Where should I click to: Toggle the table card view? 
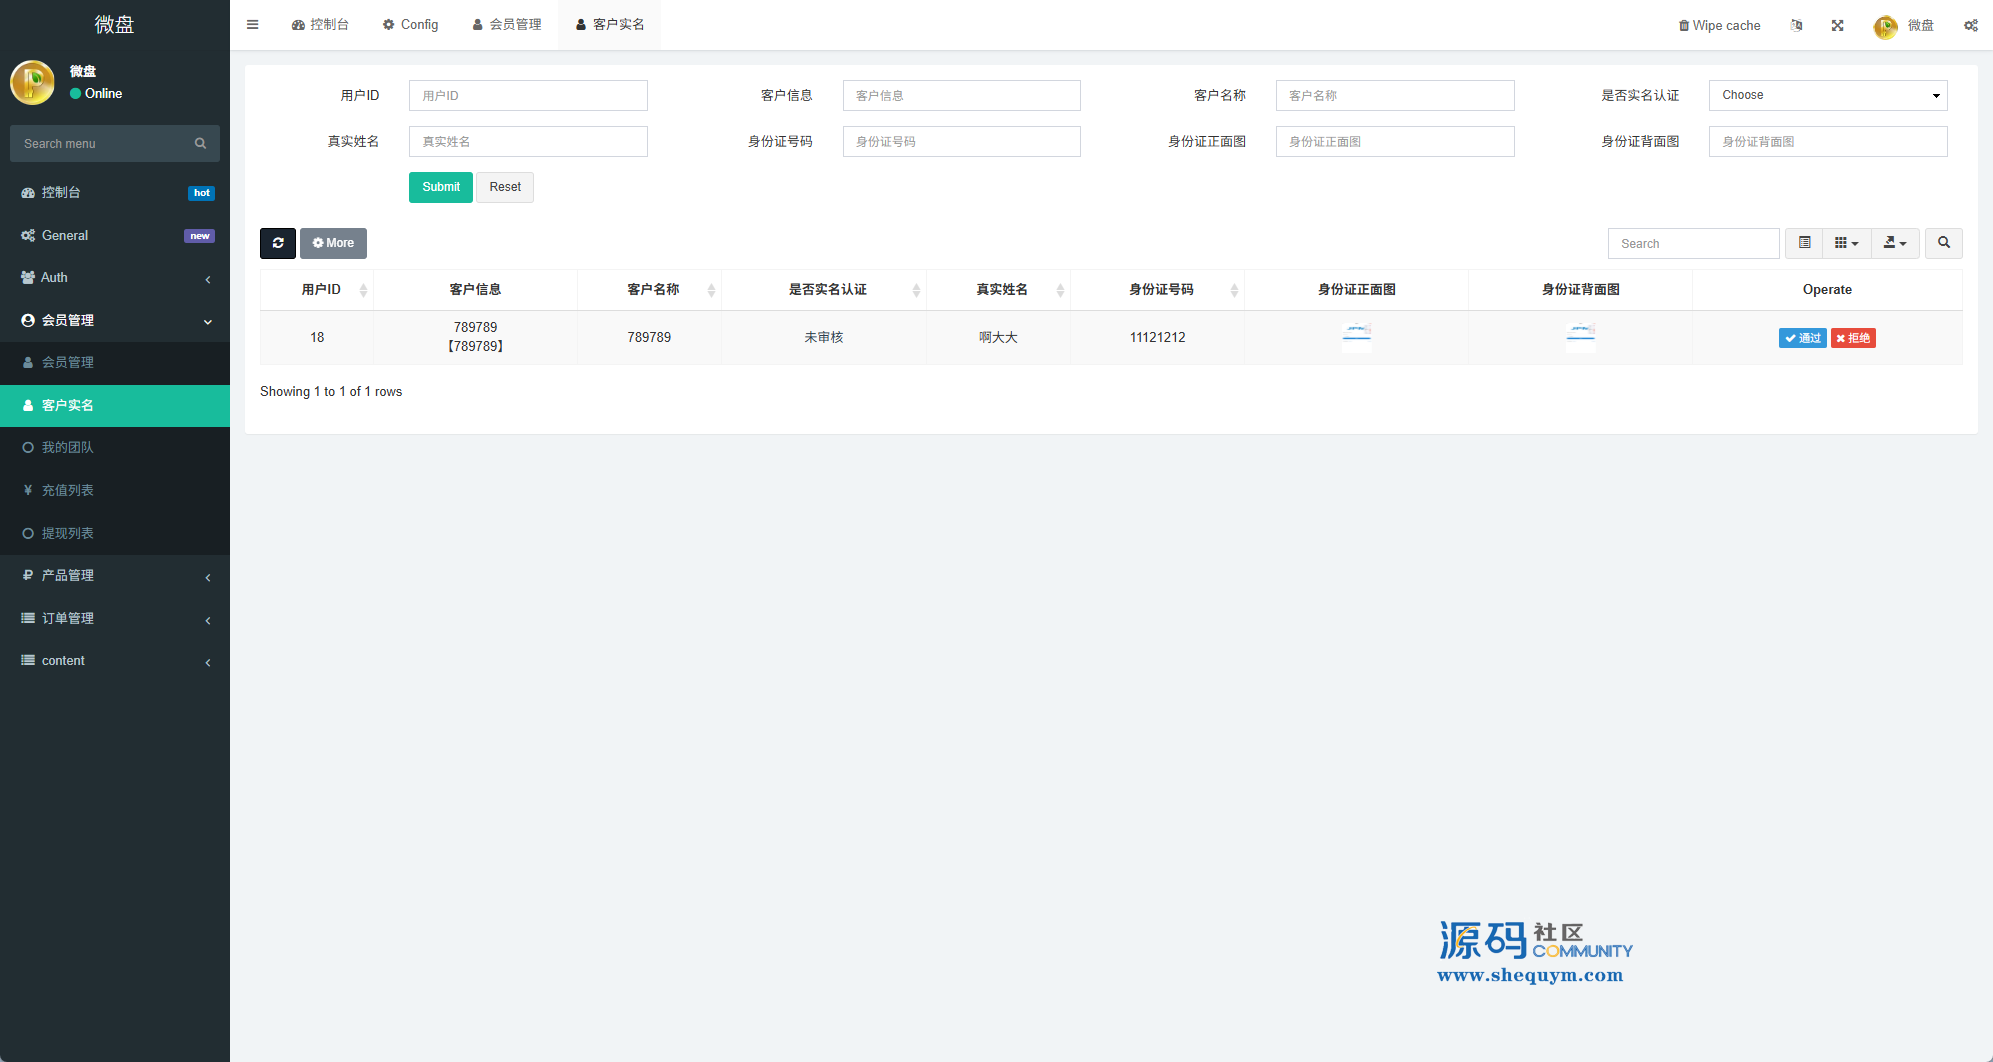click(x=1804, y=243)
